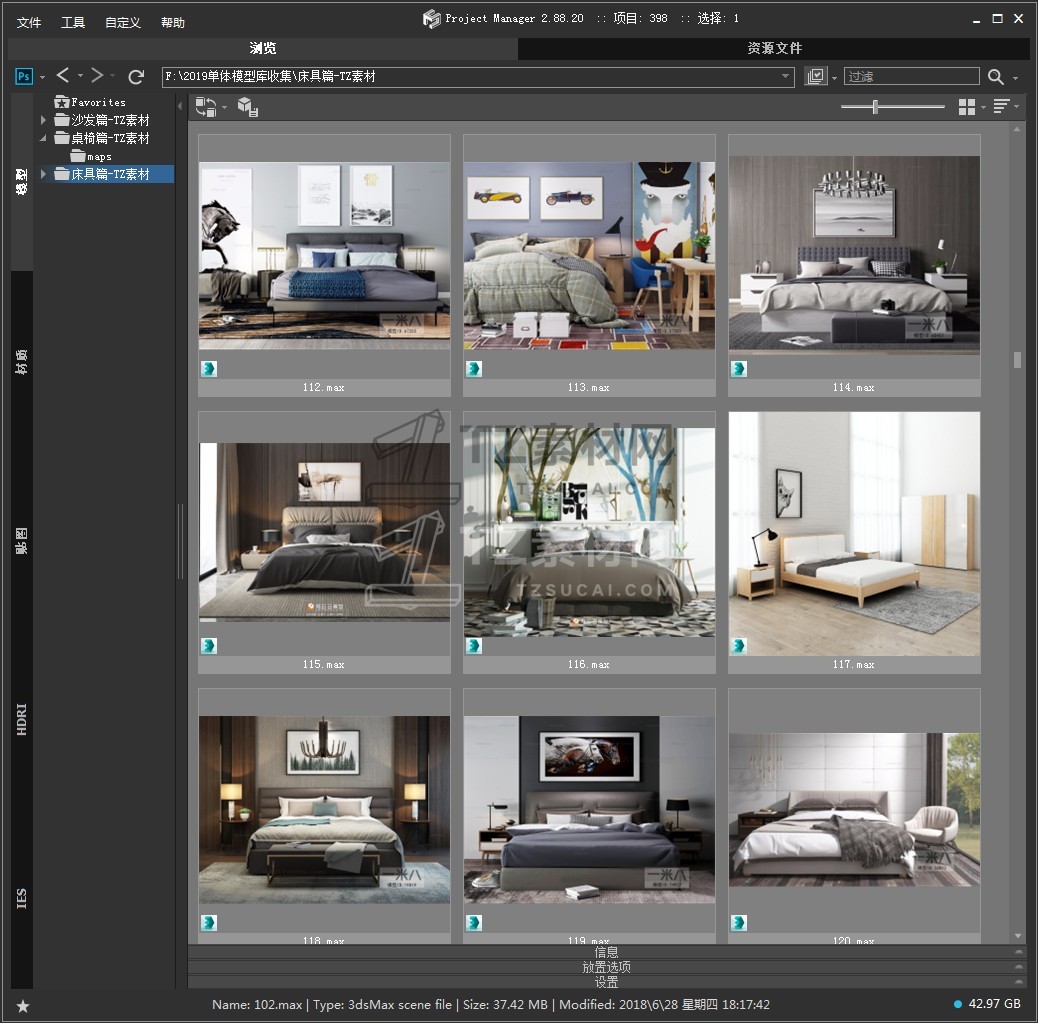Click the search magnifier icon
The height and width of the screenshot is (1023, 1038).
click(x=996, y=77)
